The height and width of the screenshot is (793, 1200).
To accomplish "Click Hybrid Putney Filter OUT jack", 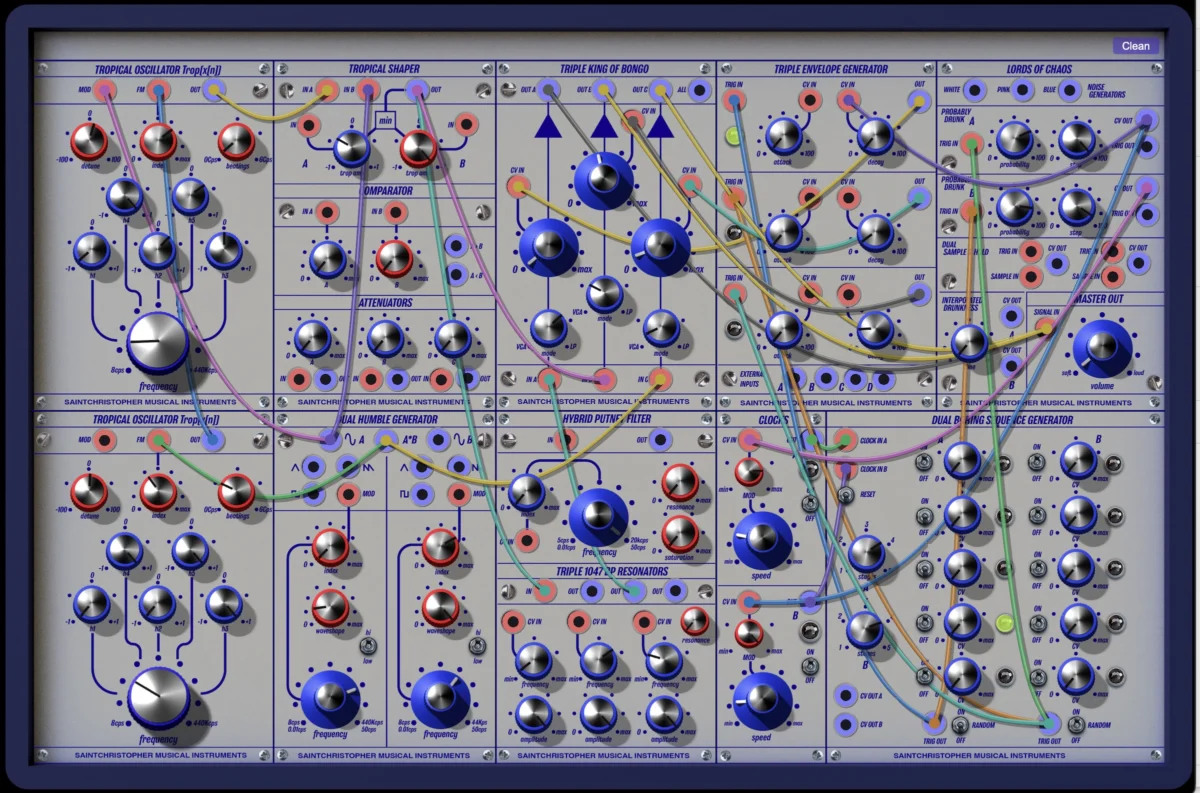I will [x=660, y=439].
